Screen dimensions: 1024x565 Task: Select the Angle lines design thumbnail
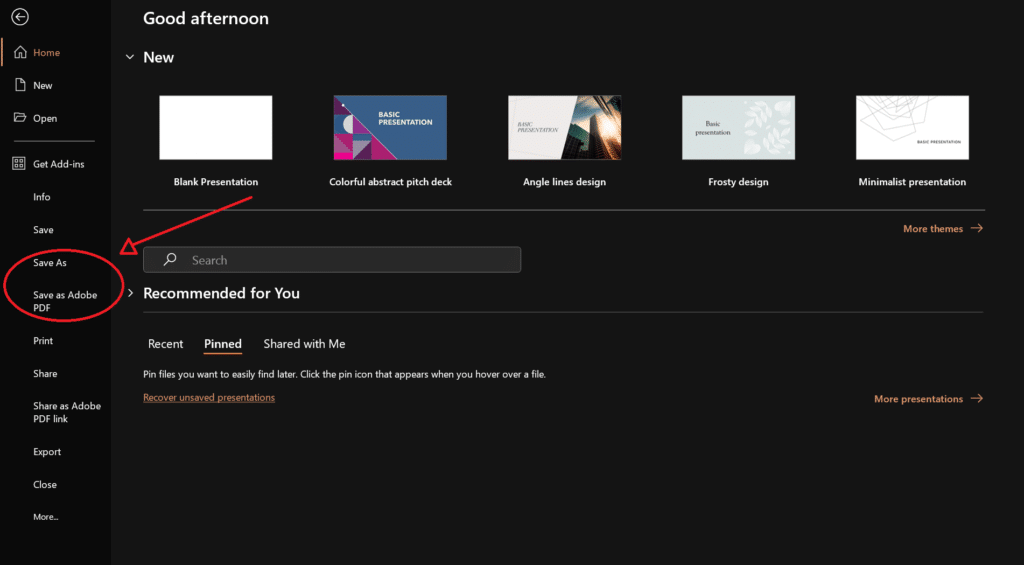click(x=564, y=127)
